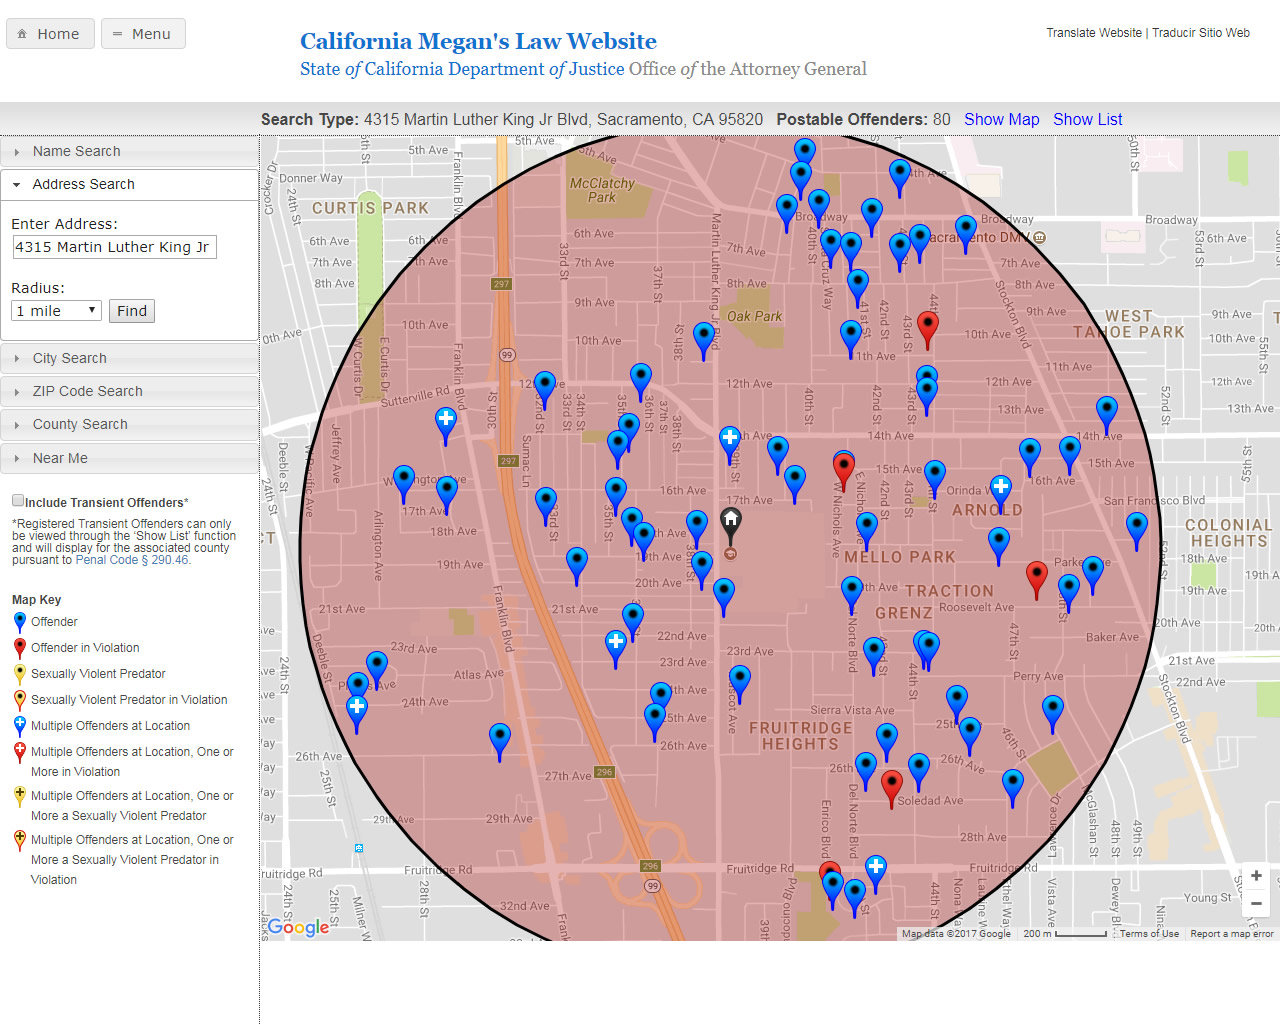Open Penal Code § 290.46 link
The image size is (1280, 1024).
132,560
